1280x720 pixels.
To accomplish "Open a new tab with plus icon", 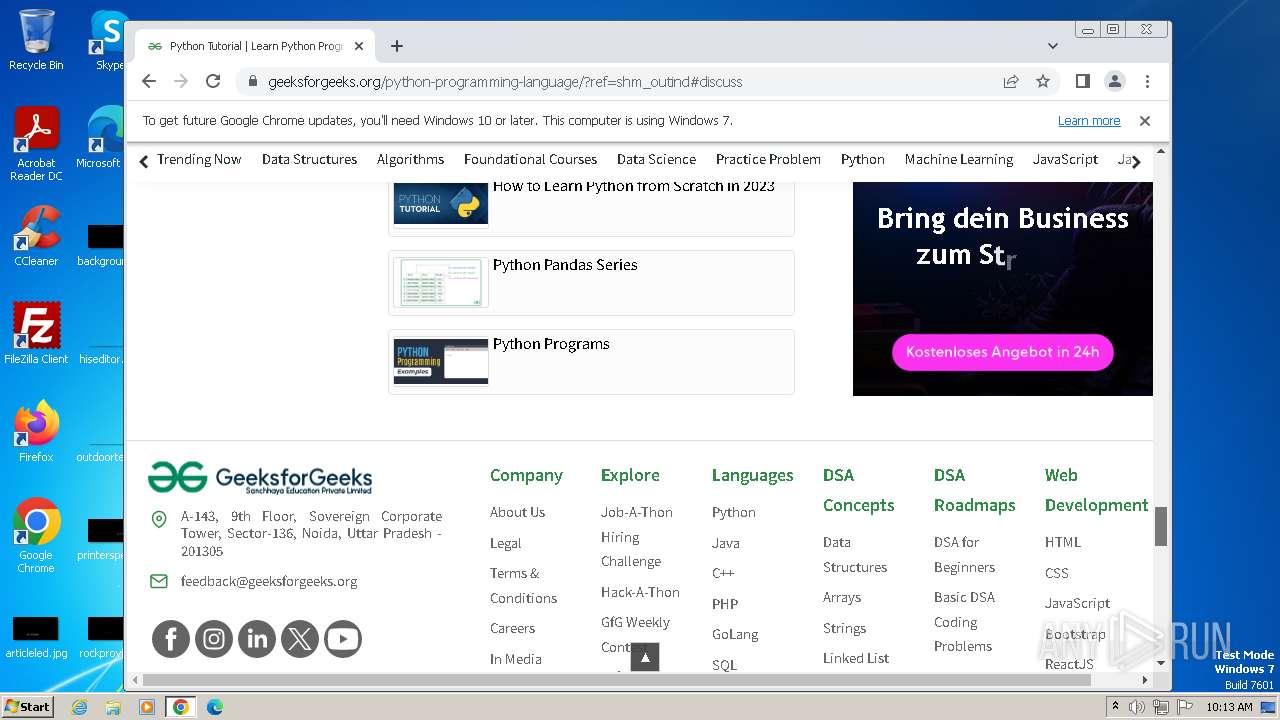I will point(397,46).
